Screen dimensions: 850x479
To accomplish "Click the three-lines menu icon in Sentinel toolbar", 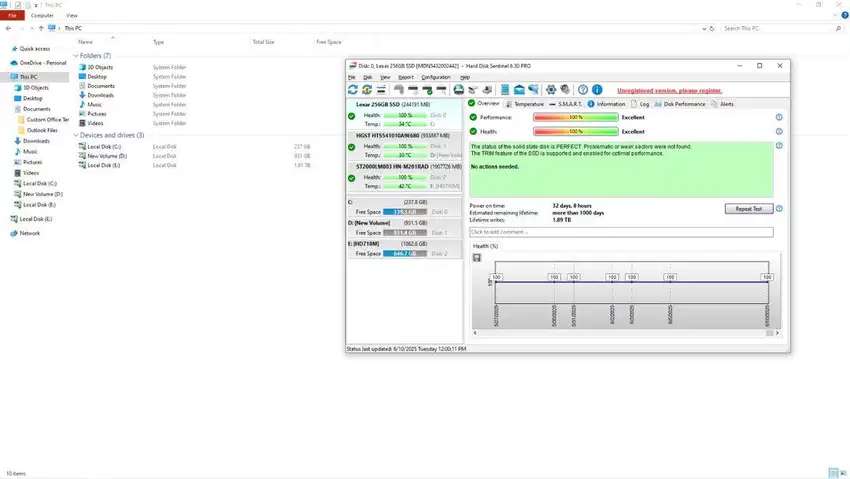I will [381, 90].
